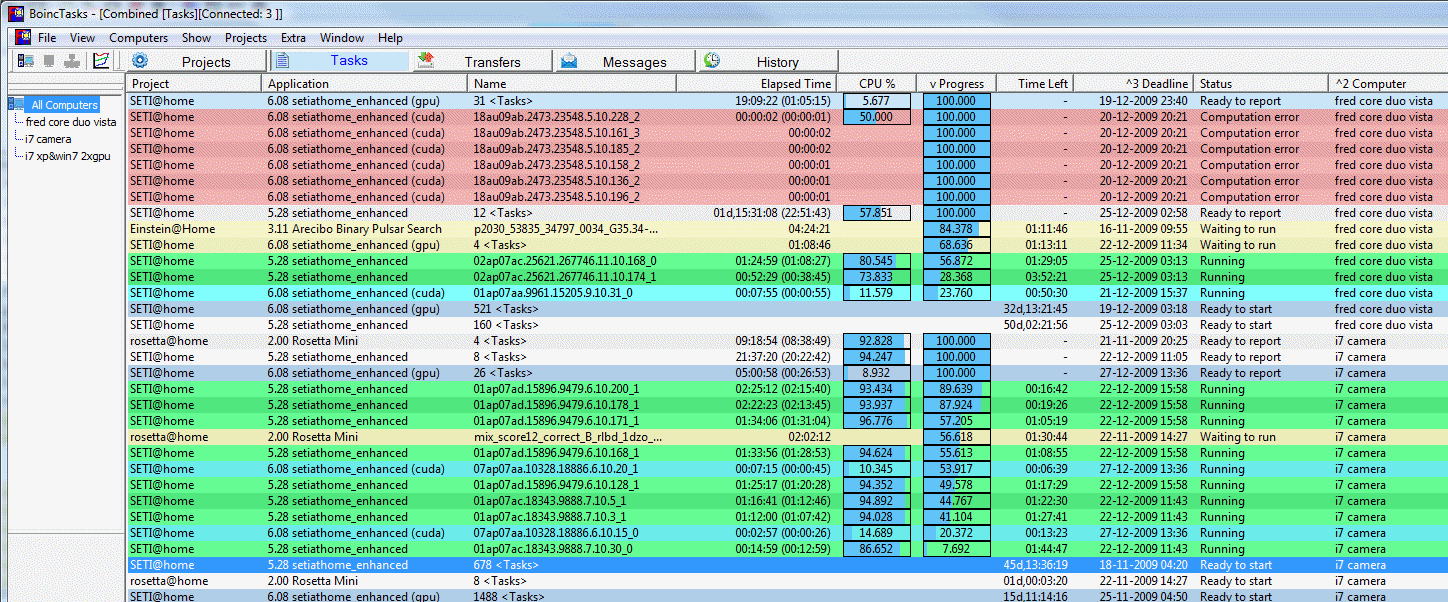Screen dimensions: 1448x602
Task: Expand the 160 <Tasks> group row
Action: [x=787, y=325]
